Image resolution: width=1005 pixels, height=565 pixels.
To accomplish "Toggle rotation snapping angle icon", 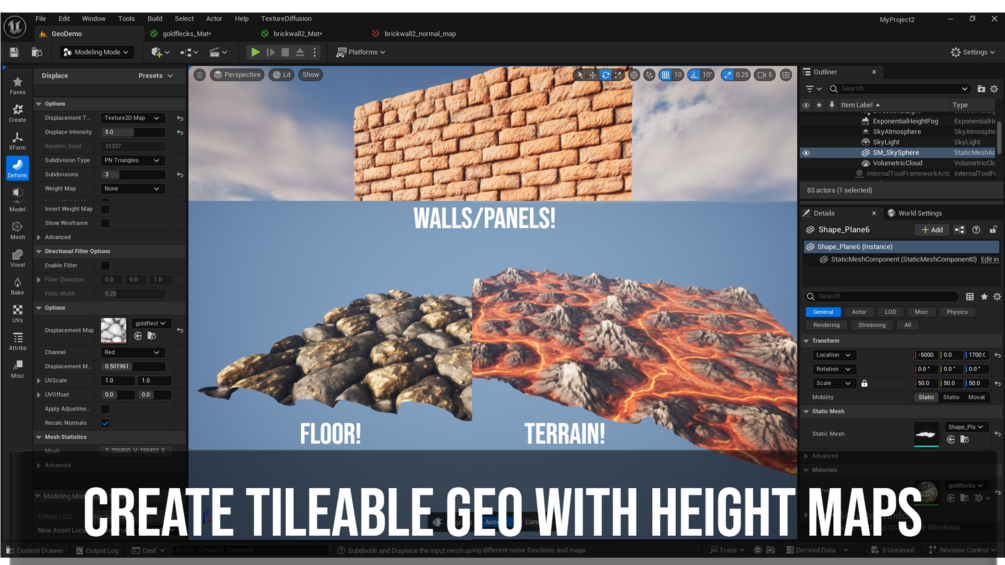I will click(695, 75).
